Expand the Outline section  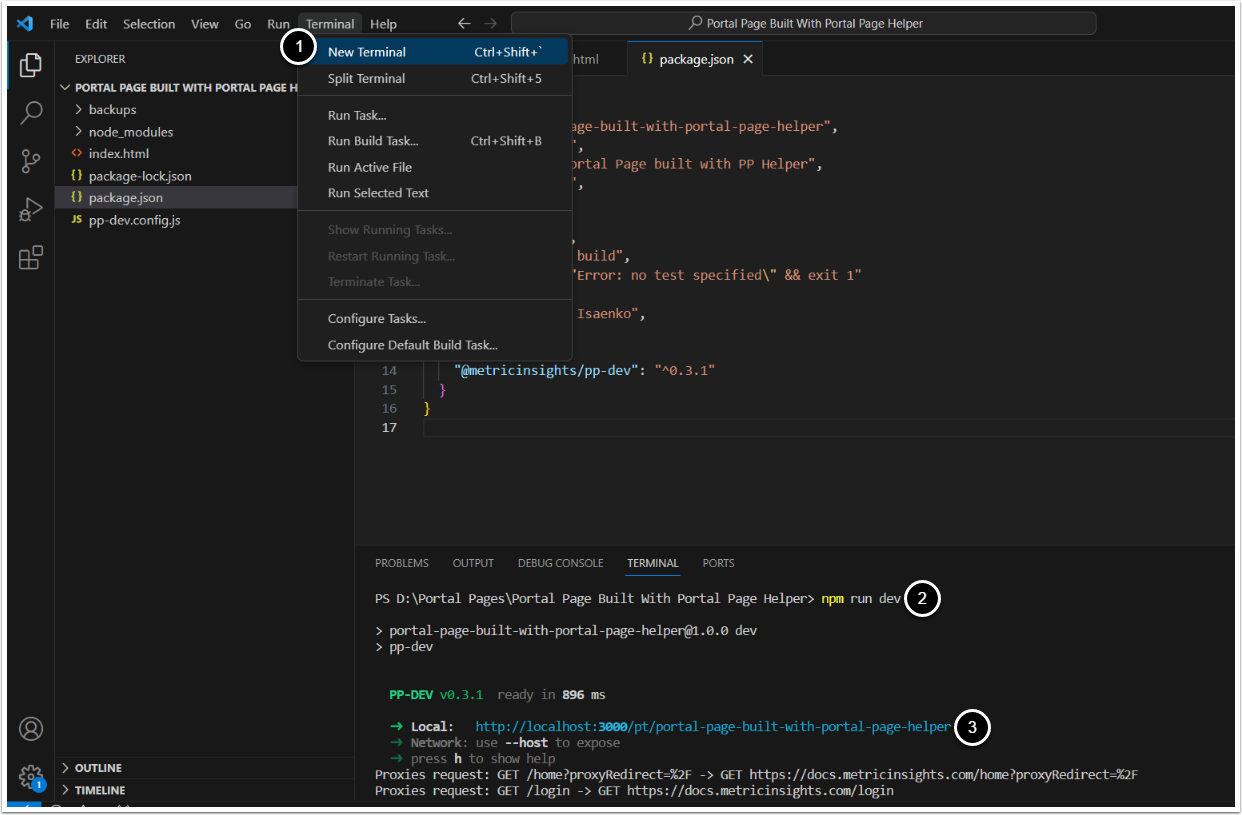click(98, 768)
